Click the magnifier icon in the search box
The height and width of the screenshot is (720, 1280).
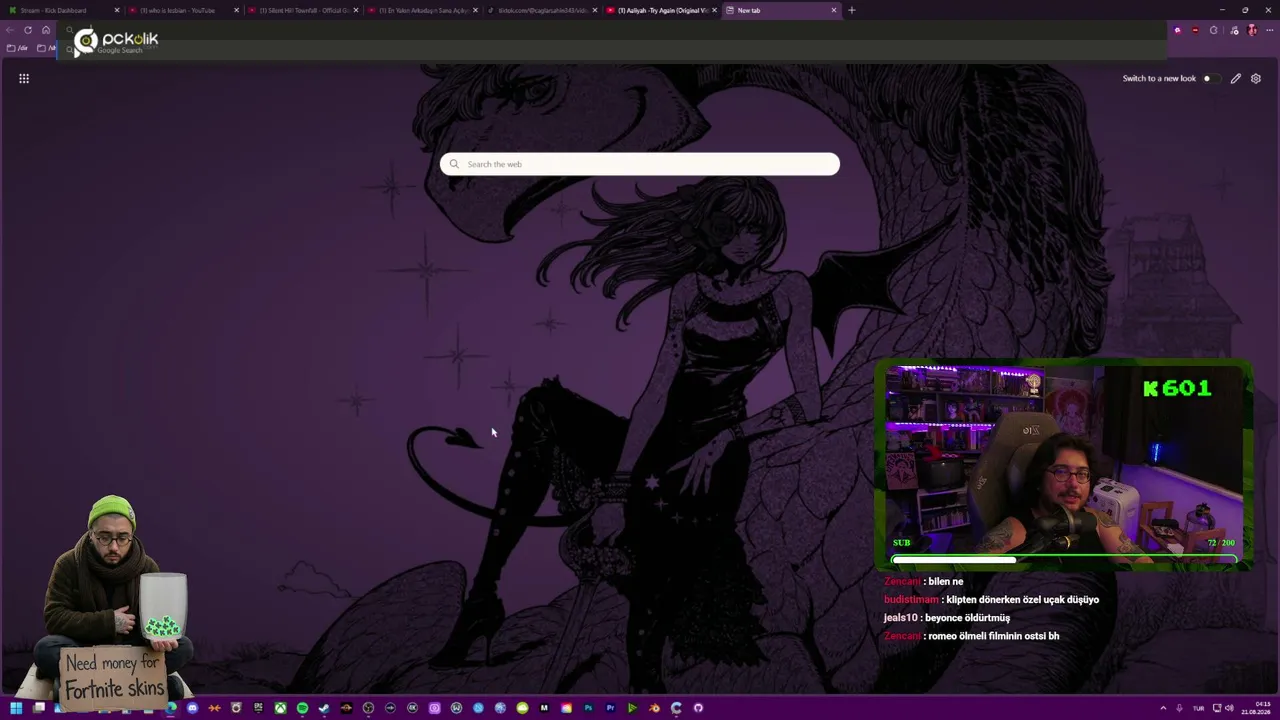[454, 164]
